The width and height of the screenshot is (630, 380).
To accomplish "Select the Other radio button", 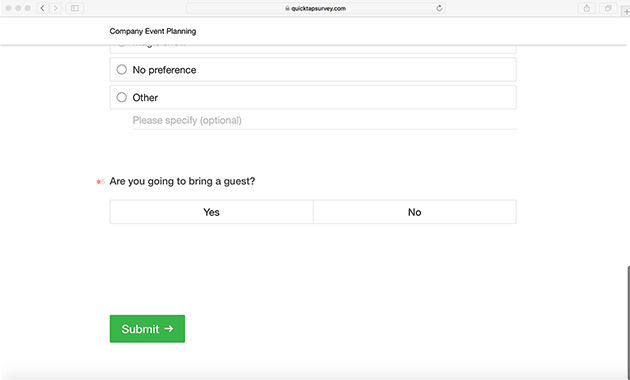I will 121,97.
